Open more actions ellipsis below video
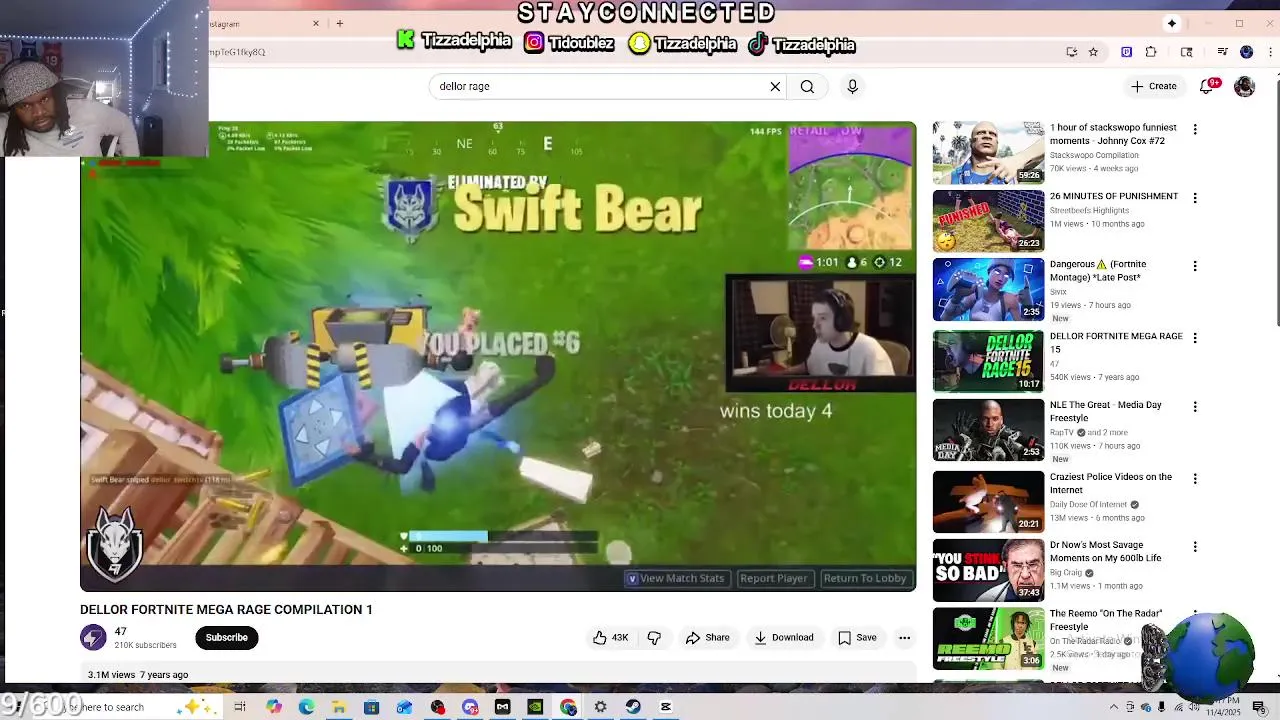1280x720 pixels. [x=904, y=638]
